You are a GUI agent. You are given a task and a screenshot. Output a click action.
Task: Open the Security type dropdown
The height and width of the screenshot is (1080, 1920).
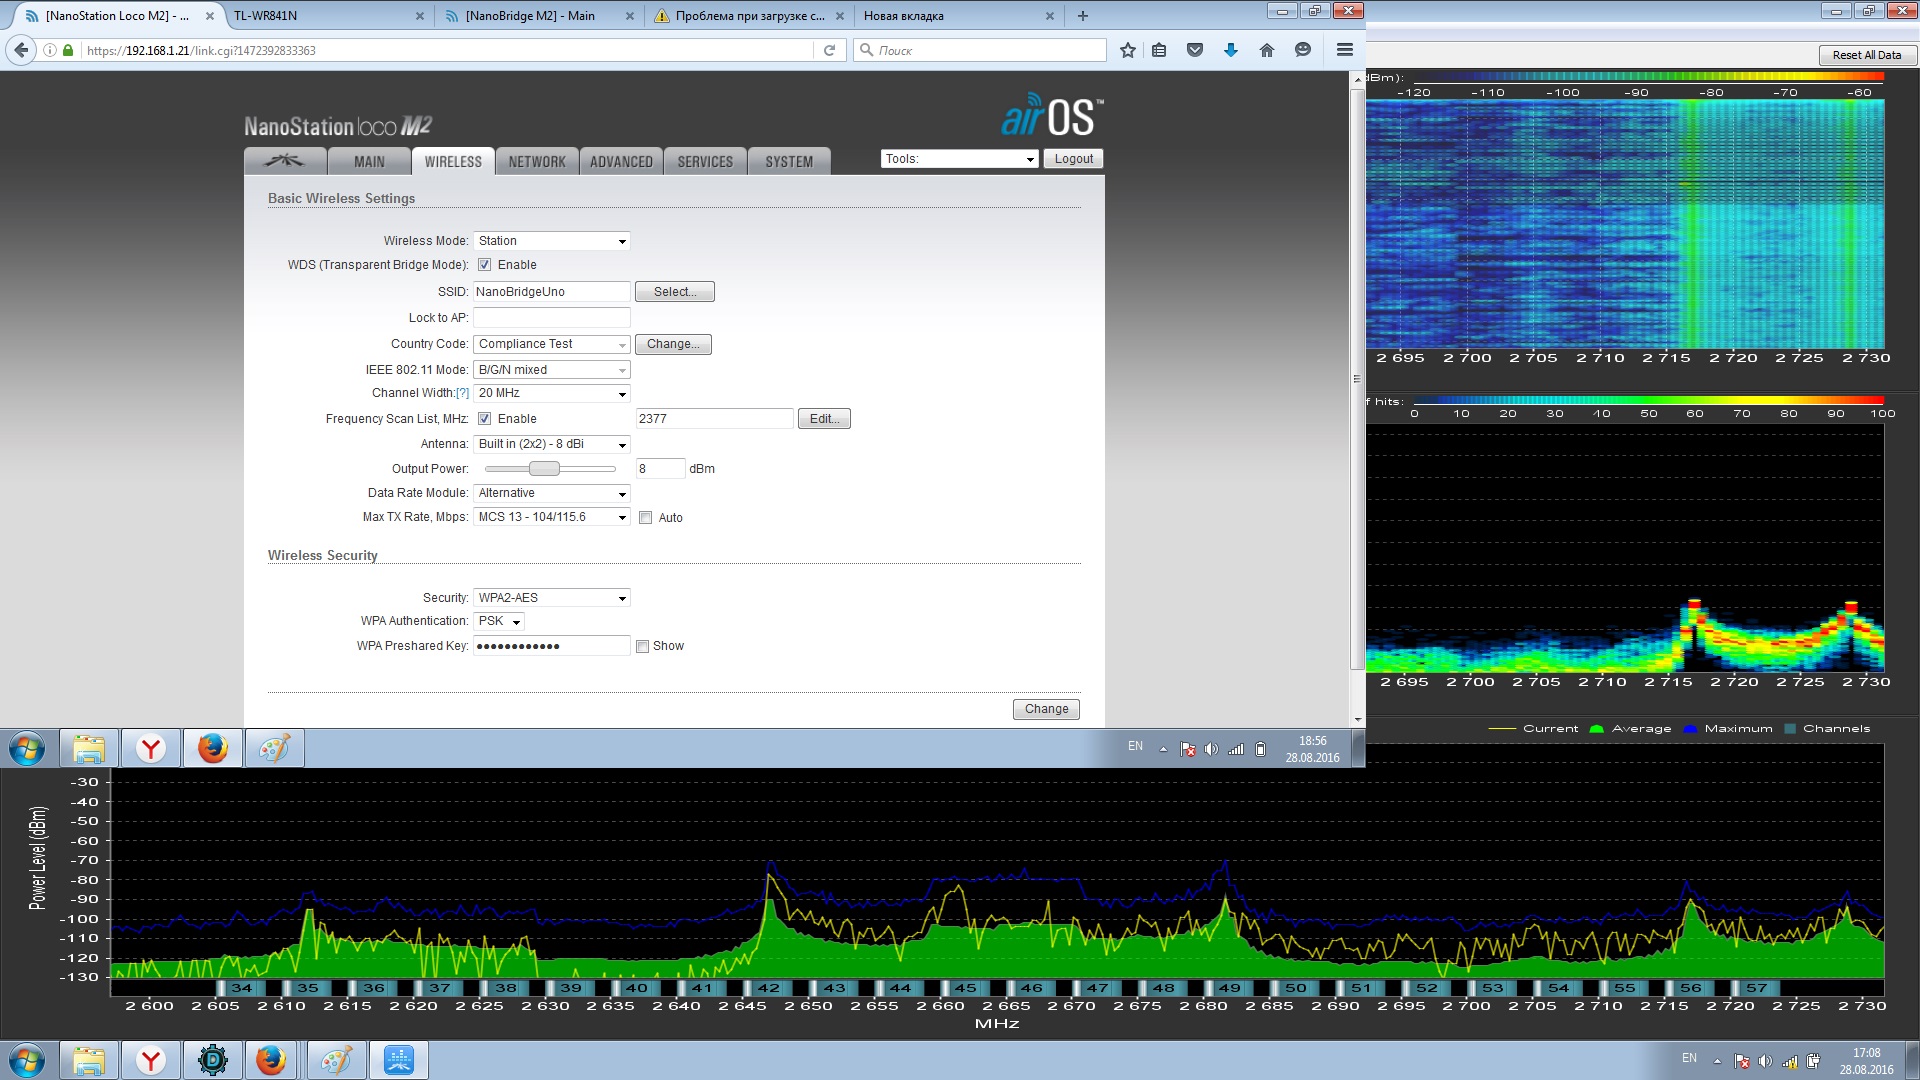(552, 598)
